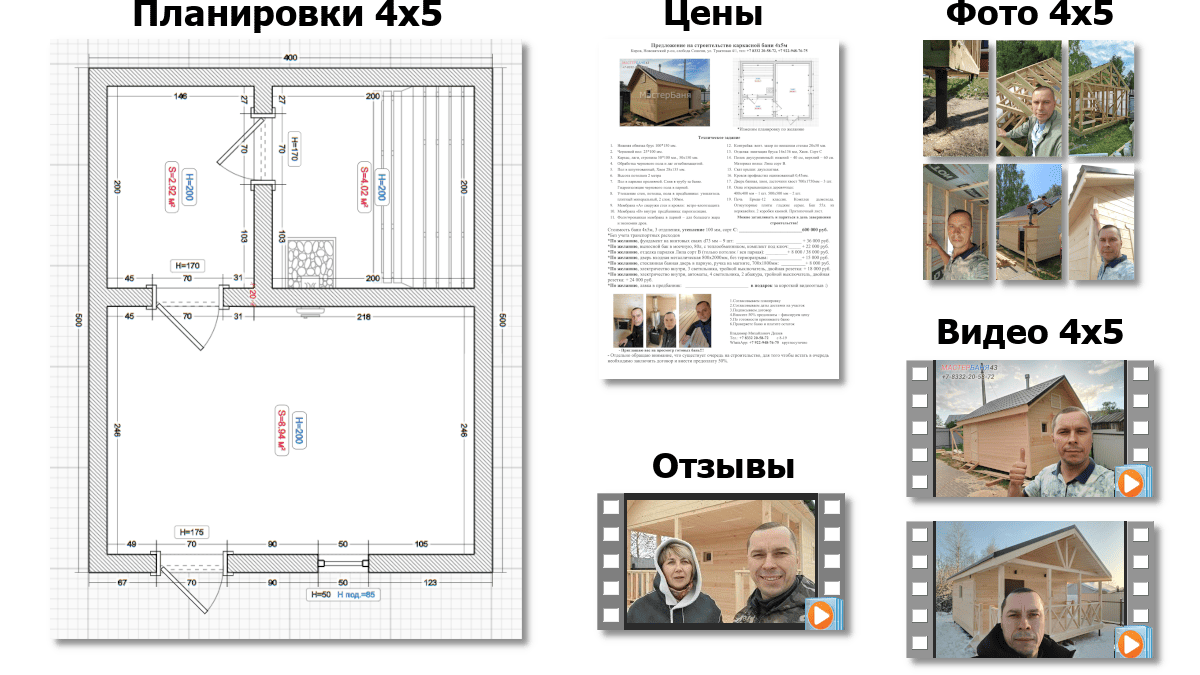
Task: Play the first video under Видео 4x5
Action: [x=1130, y=484]
